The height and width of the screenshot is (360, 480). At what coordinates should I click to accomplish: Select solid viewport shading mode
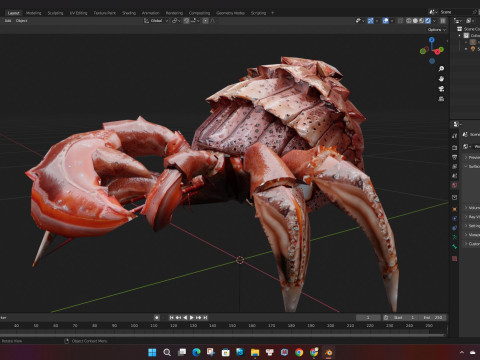click(415, 21)
